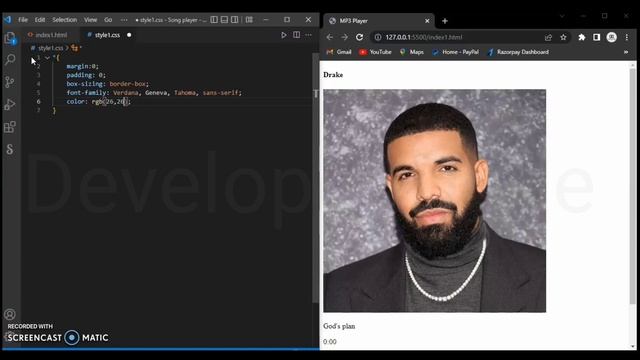640x360 pixels.
Task: Split the editor to the right
Action: click(297, 35)
